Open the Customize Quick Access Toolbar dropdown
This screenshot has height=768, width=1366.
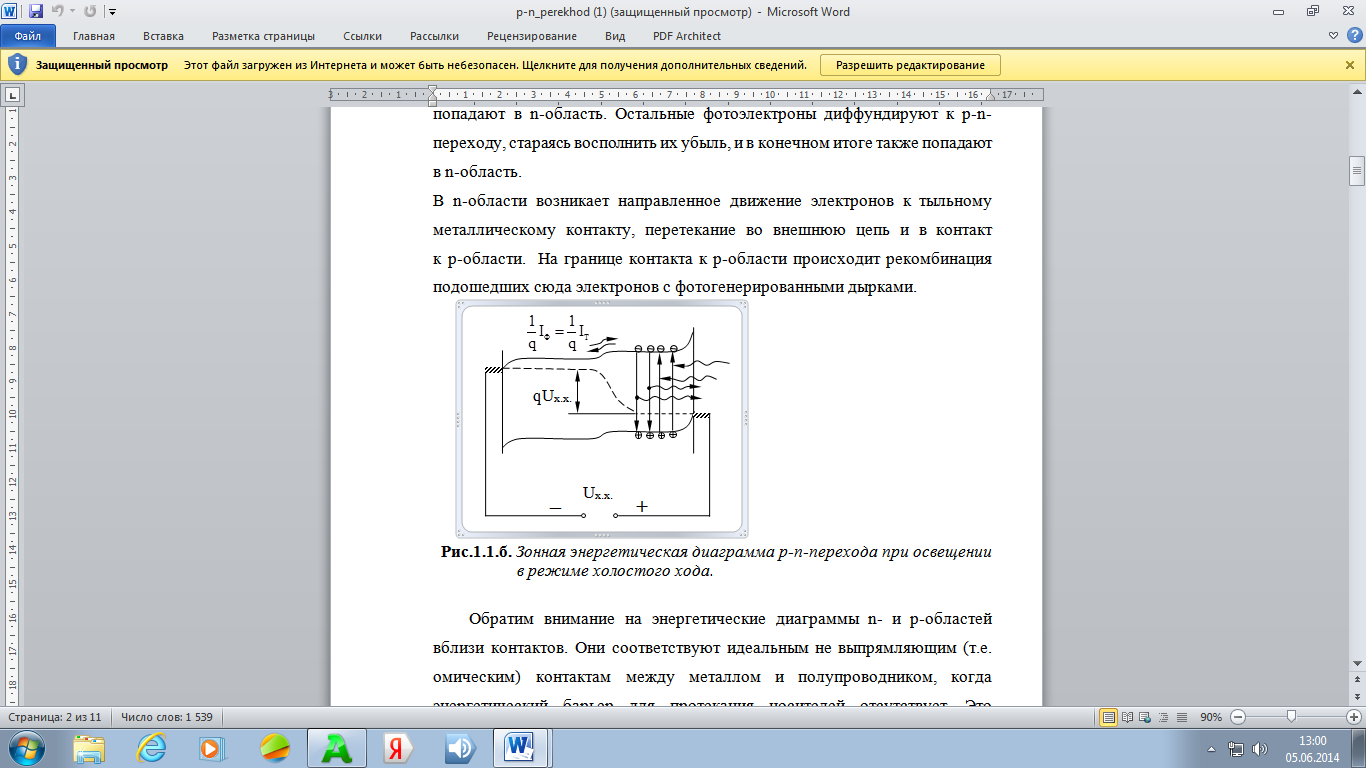pos(111,12)
